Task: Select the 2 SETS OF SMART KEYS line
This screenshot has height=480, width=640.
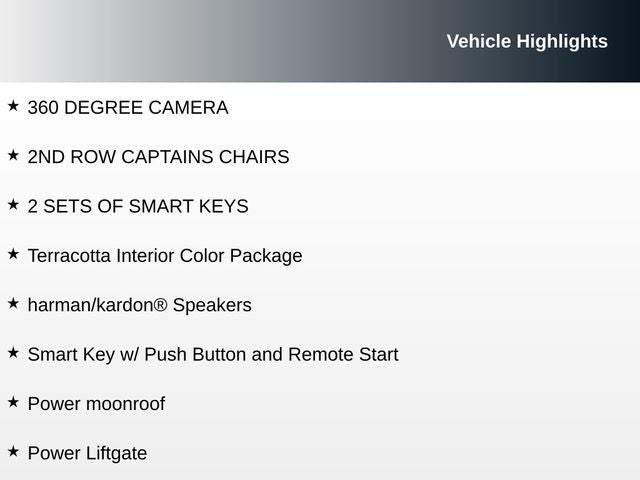Action: click(x=138, y=206)
